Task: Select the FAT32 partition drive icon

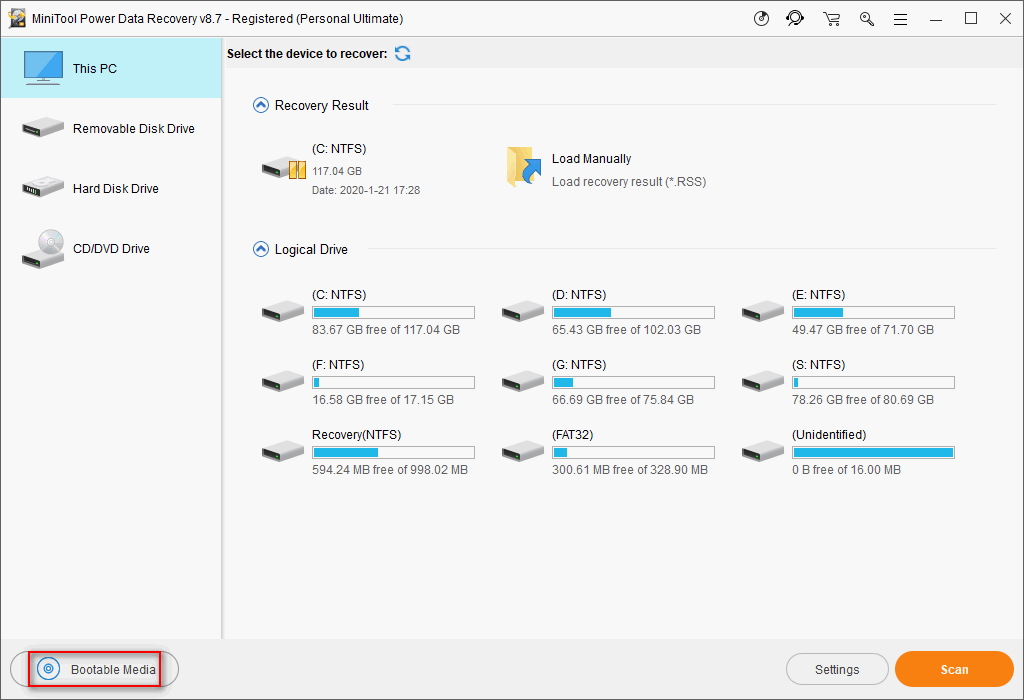Action: pos(523,451)
